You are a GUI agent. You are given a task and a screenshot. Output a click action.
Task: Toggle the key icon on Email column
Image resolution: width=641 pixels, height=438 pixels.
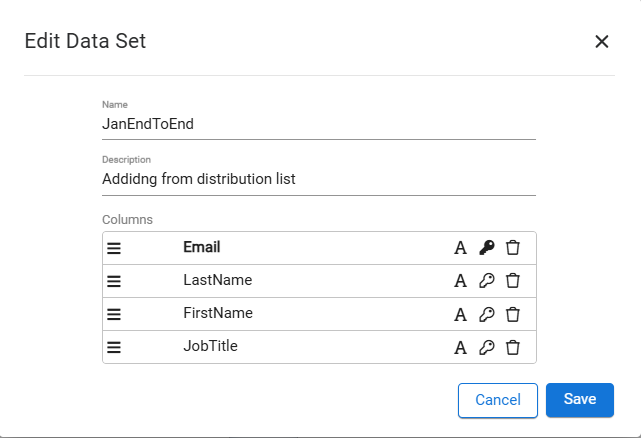pyautogui.click(x=487, y=248)
